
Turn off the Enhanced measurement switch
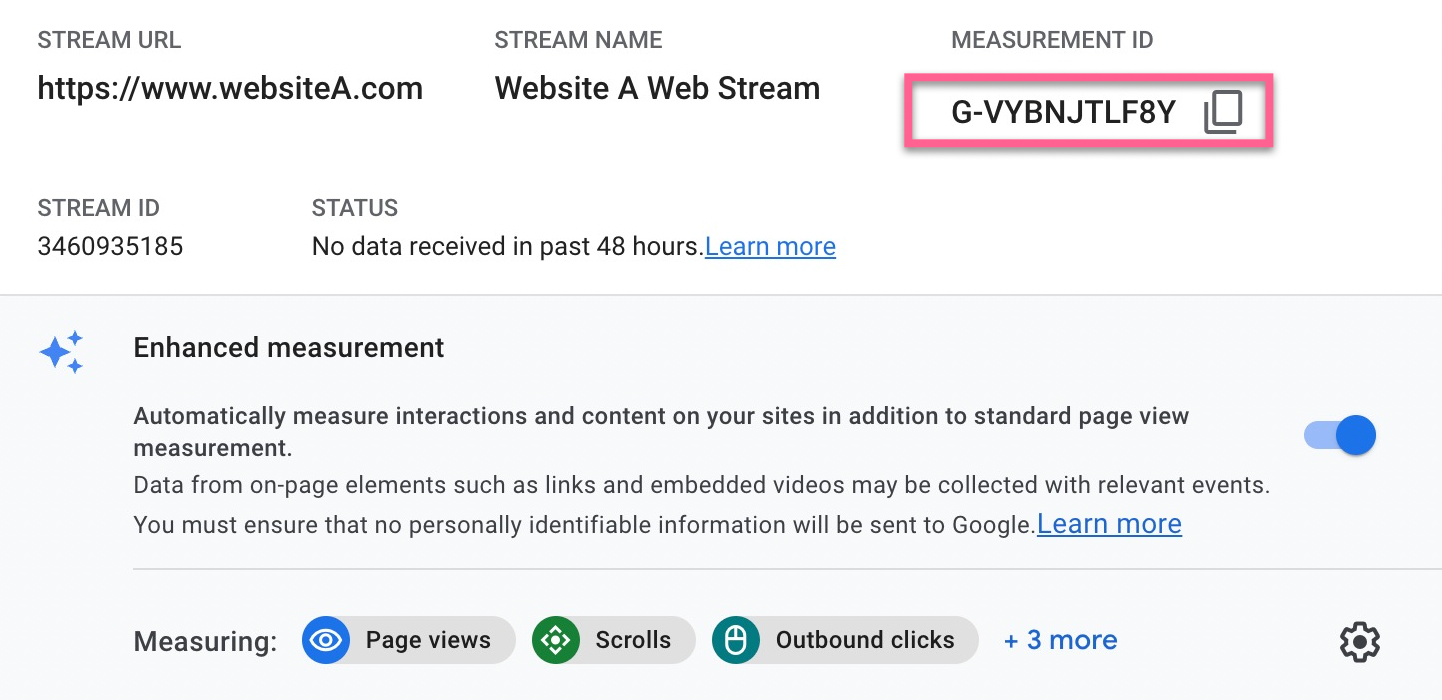(x=1340, y=436)
